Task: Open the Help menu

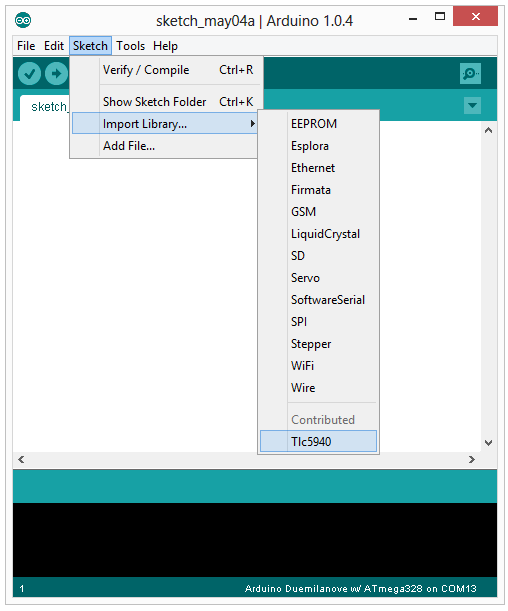Action: [x=165, y=46]
